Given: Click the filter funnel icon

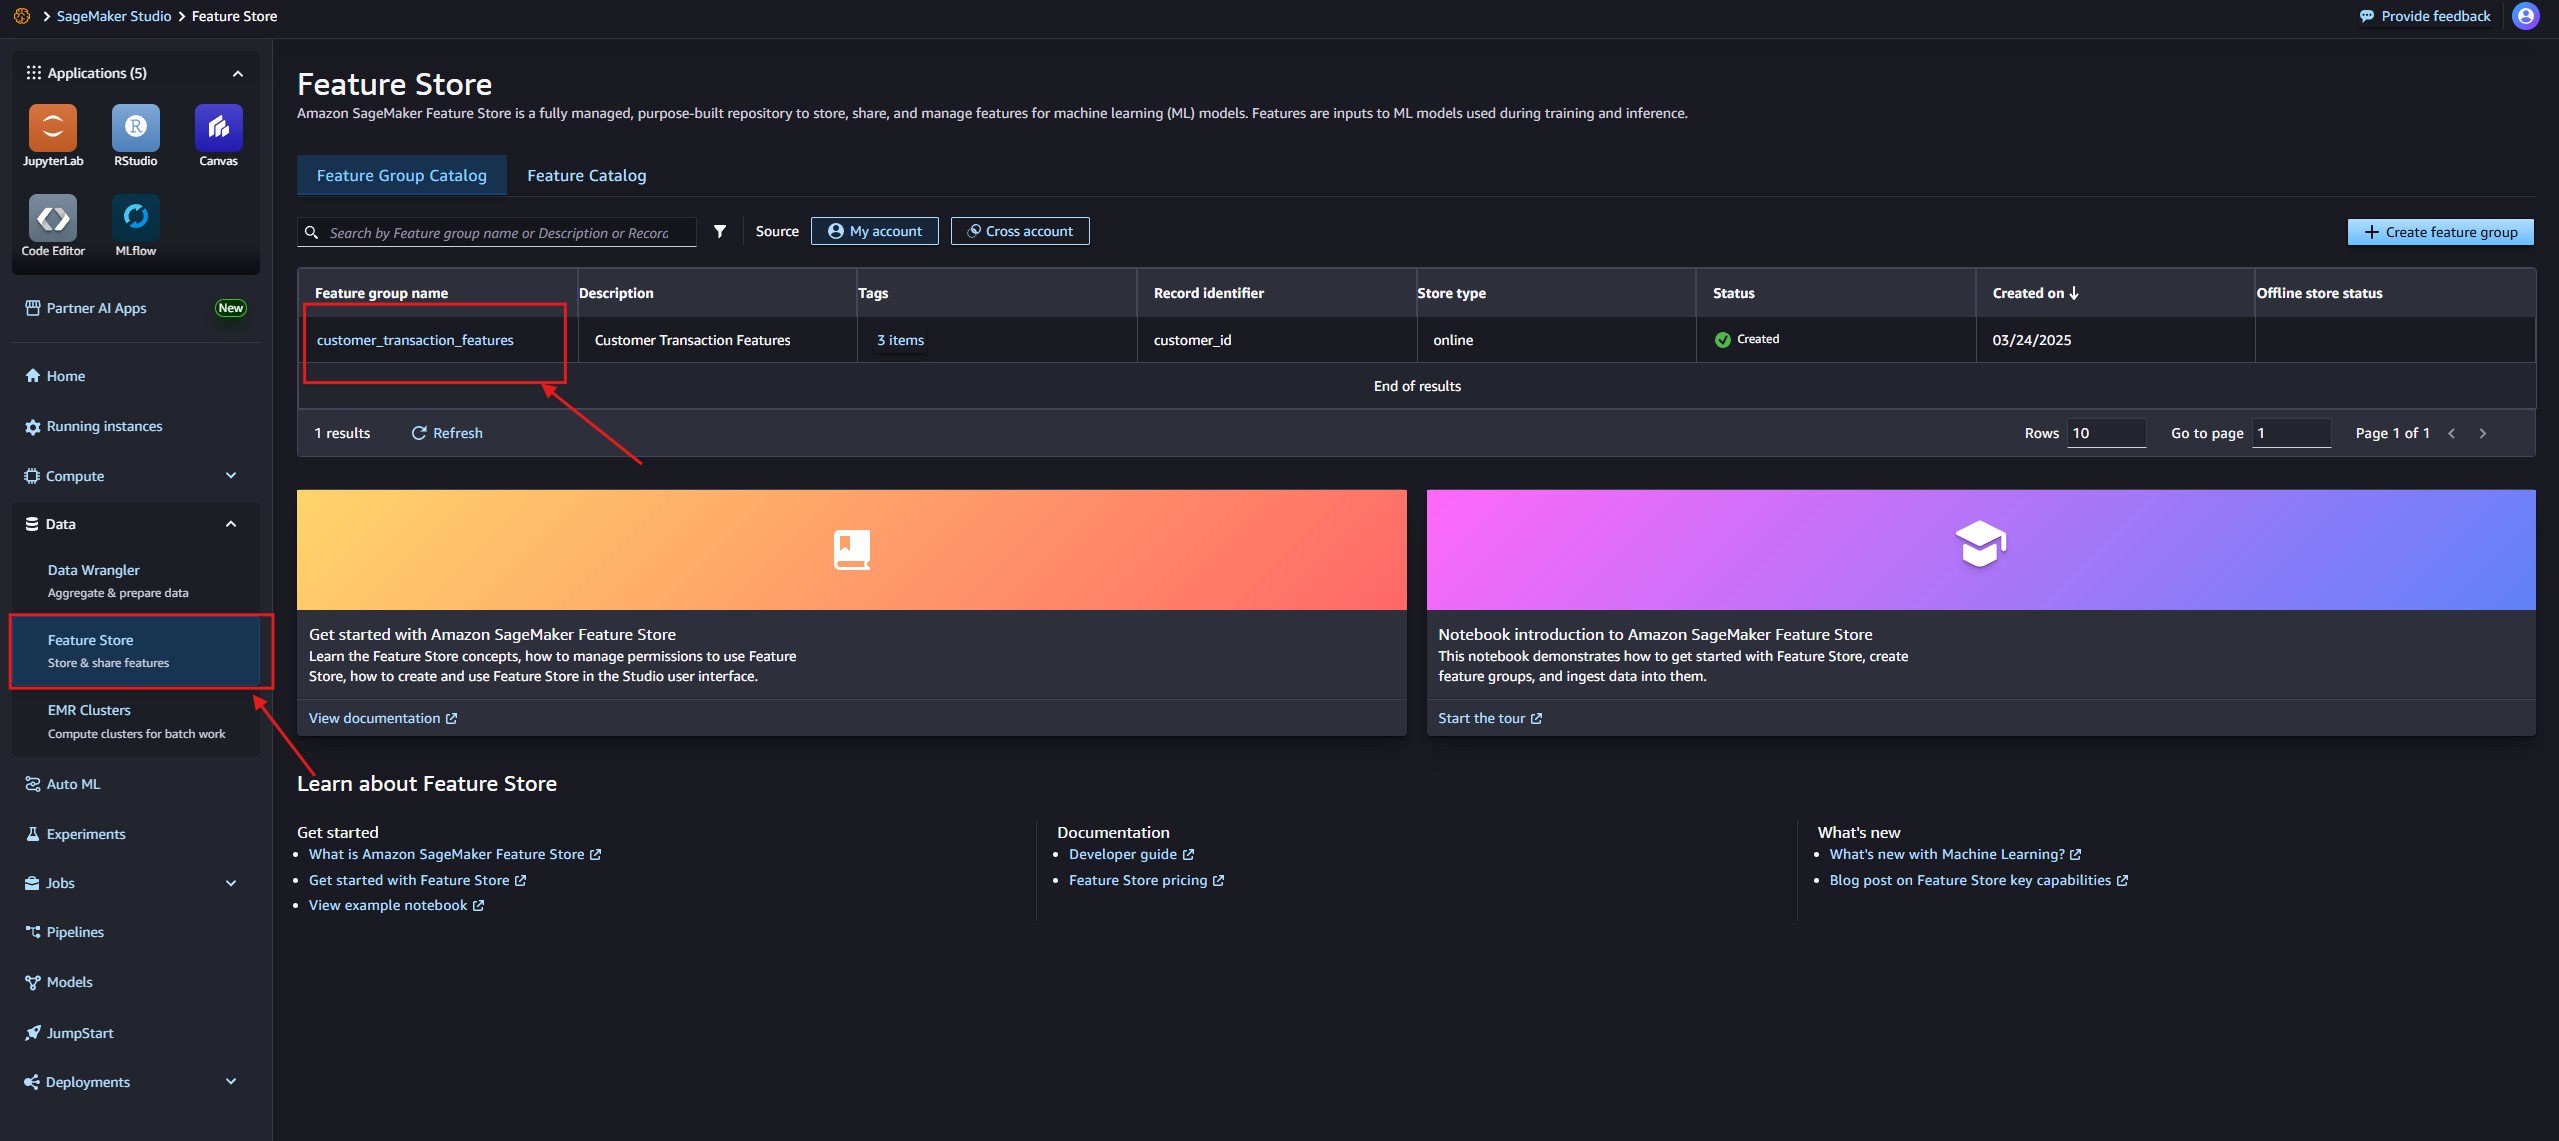Looking at the screenshot, I should 719,232.
